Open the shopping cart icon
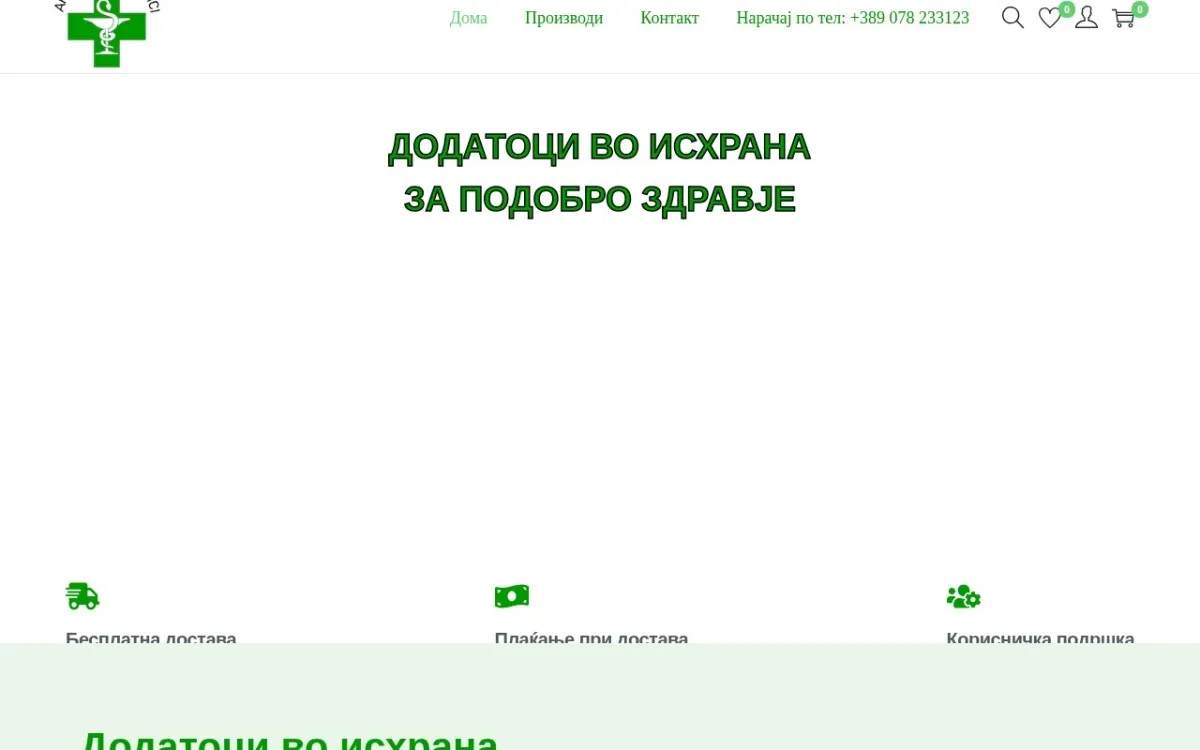 pyautogui.click(x=1123, y=18)
